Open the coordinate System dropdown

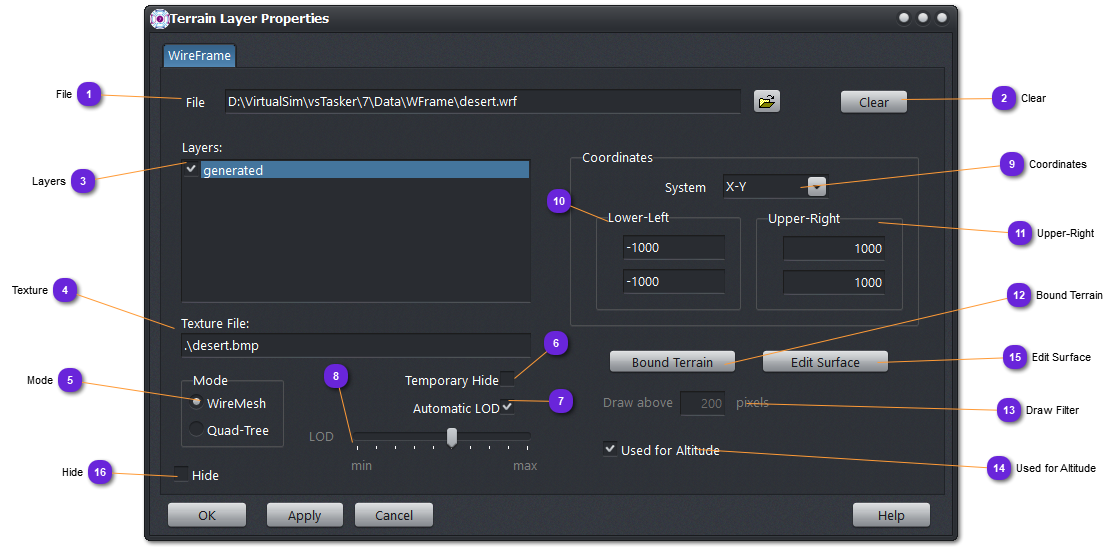point(817,186)
